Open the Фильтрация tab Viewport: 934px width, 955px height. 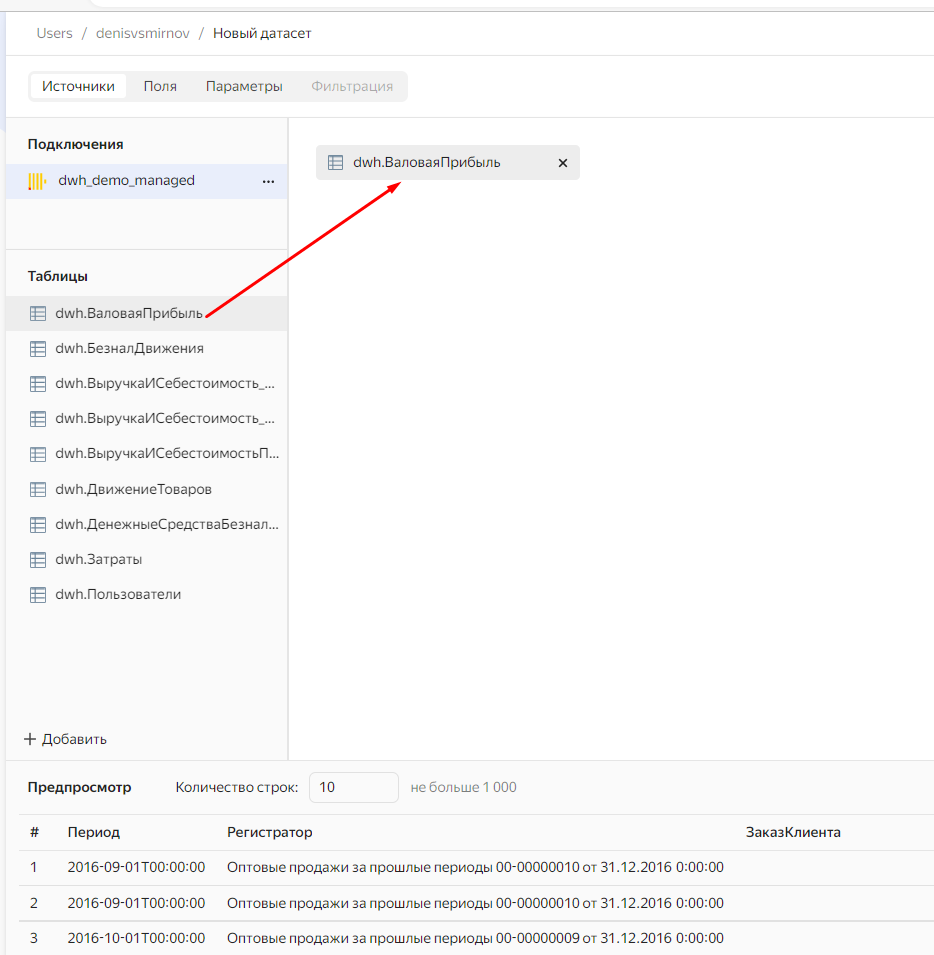[352, 86]
